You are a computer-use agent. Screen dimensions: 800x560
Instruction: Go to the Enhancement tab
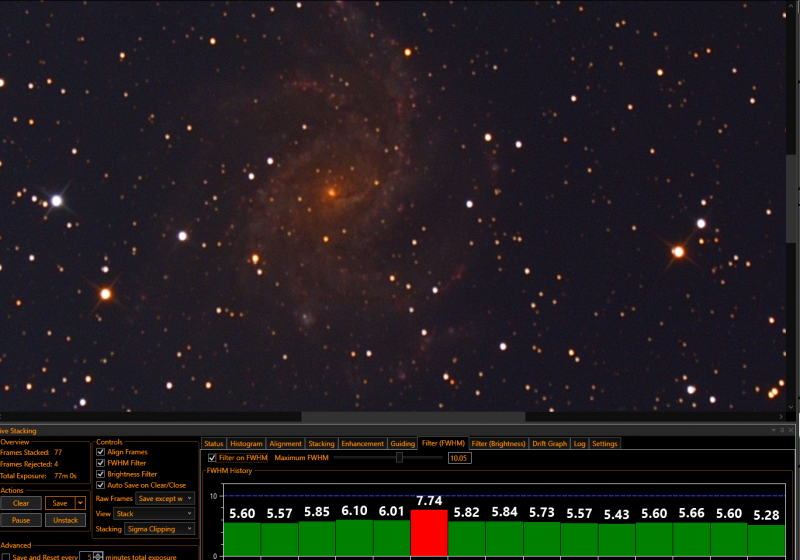click(363, 444)
